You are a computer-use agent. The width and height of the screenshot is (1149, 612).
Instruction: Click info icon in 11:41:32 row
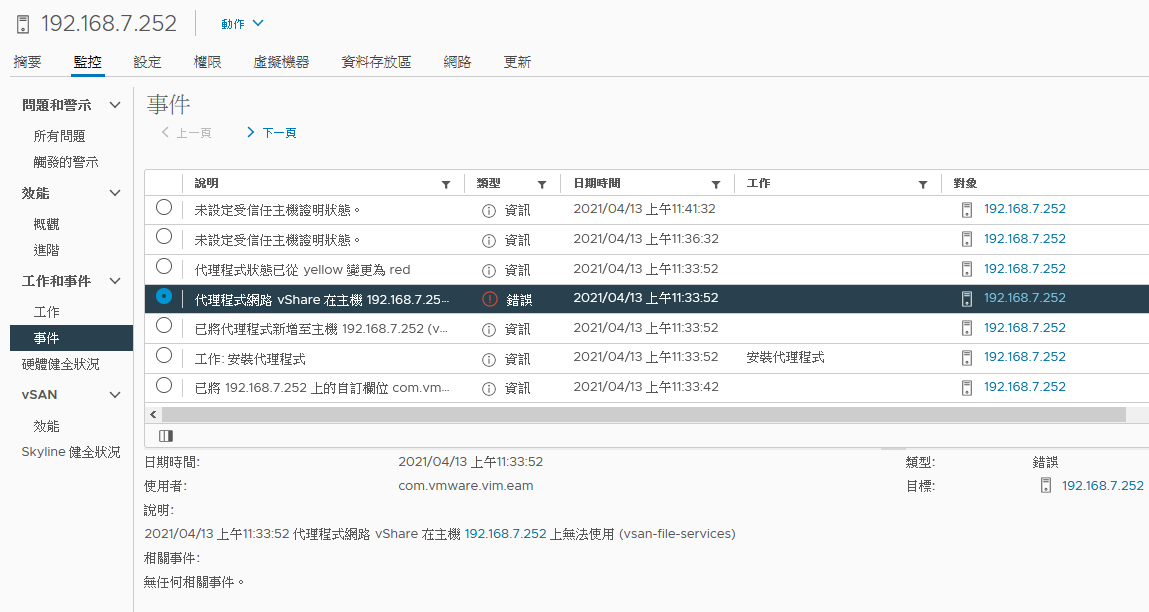pyautogui.click(x=489, y=211)
